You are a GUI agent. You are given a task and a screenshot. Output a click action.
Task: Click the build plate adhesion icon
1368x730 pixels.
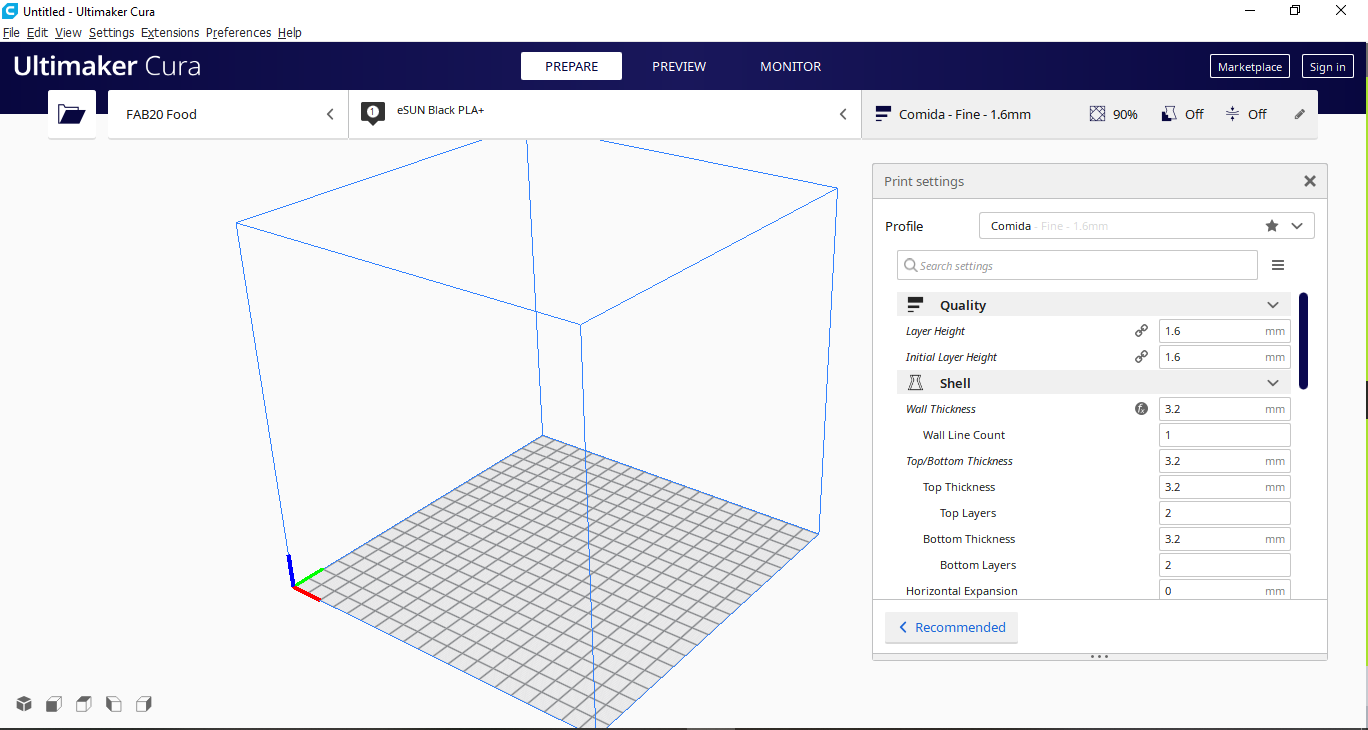pos(1232,114)
